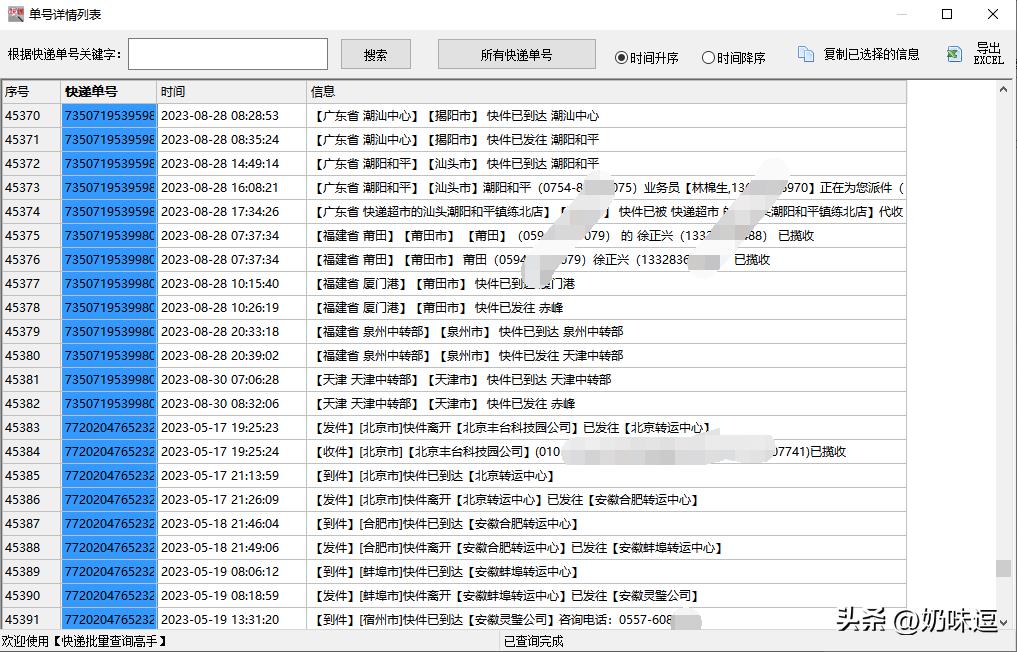Image resolution: width=1017 pixels, height=652 pixels.
Task: Click the 信息 column header
Action: point(605,92)
